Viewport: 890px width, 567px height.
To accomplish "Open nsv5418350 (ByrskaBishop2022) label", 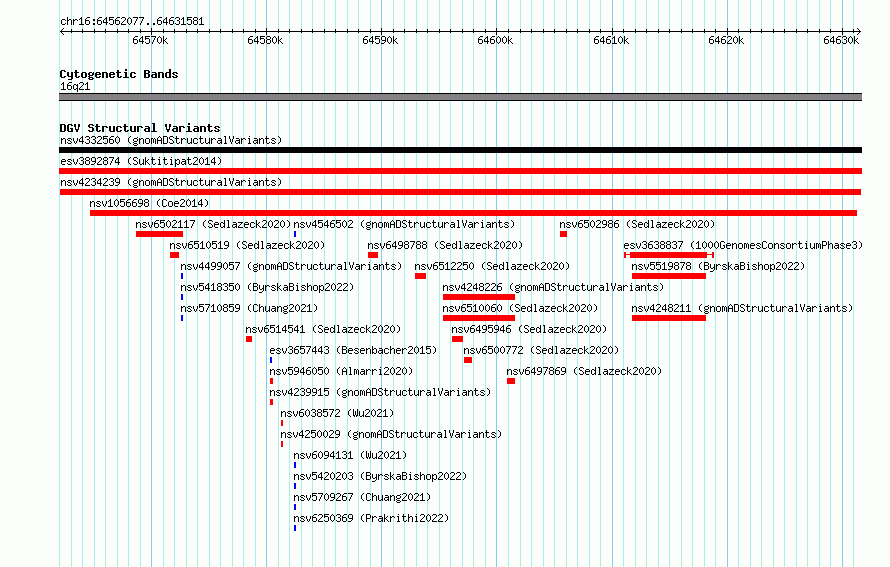I will (x=267, y=287).
